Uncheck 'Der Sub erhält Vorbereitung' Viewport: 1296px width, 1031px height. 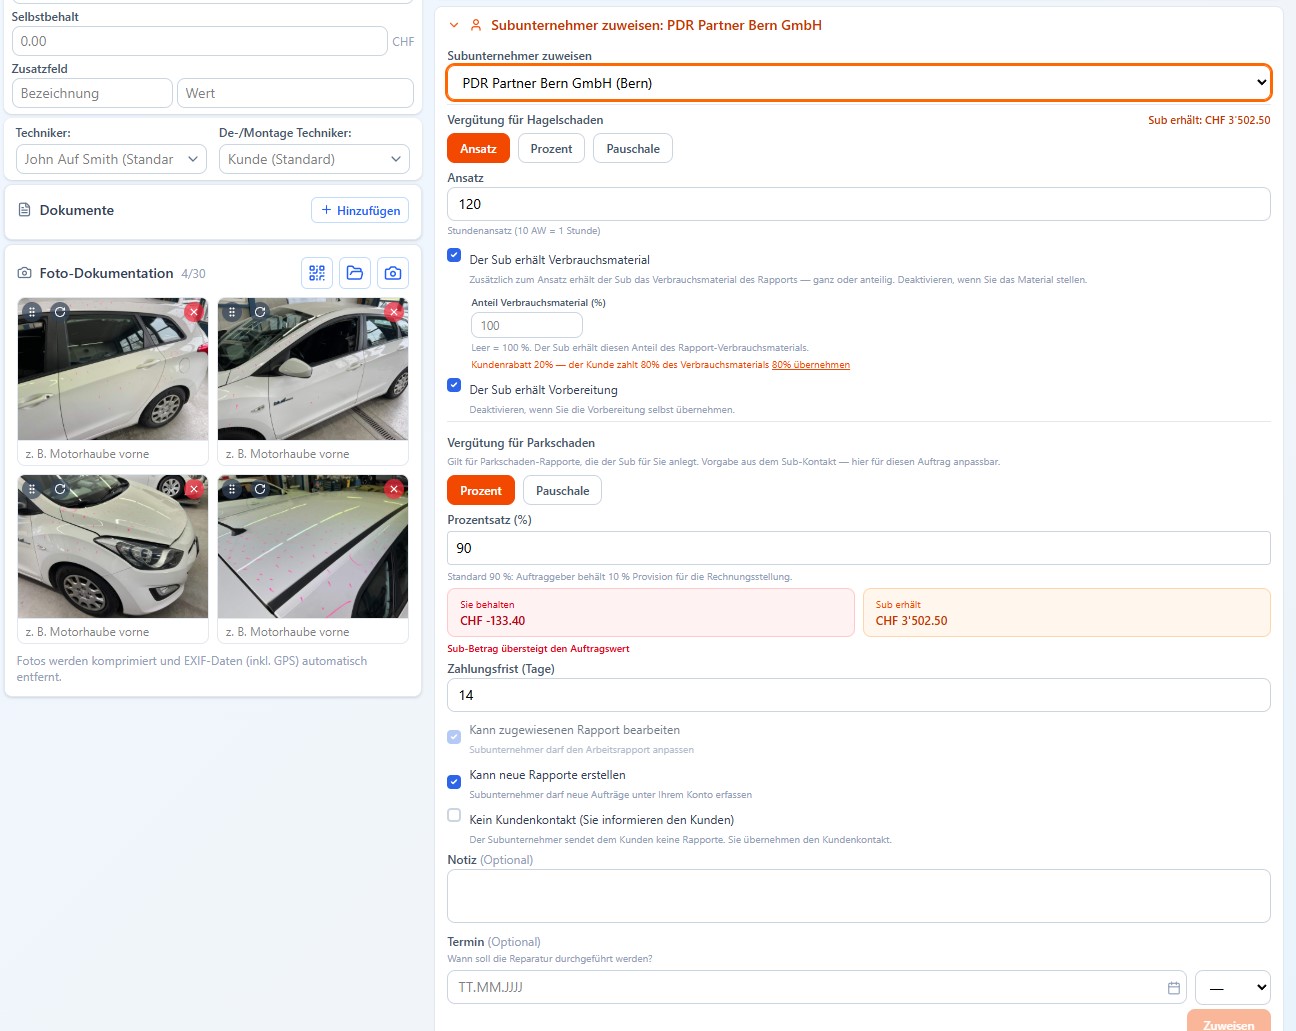point(454,385)
